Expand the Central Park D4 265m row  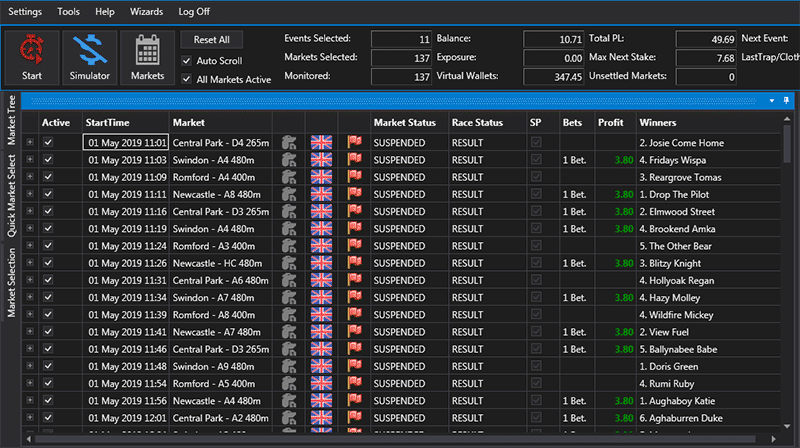30,142
